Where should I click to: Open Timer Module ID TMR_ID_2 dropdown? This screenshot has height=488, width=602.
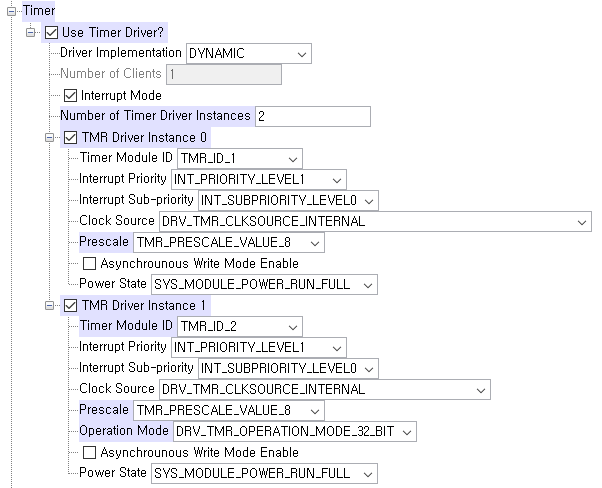[239, 326]
